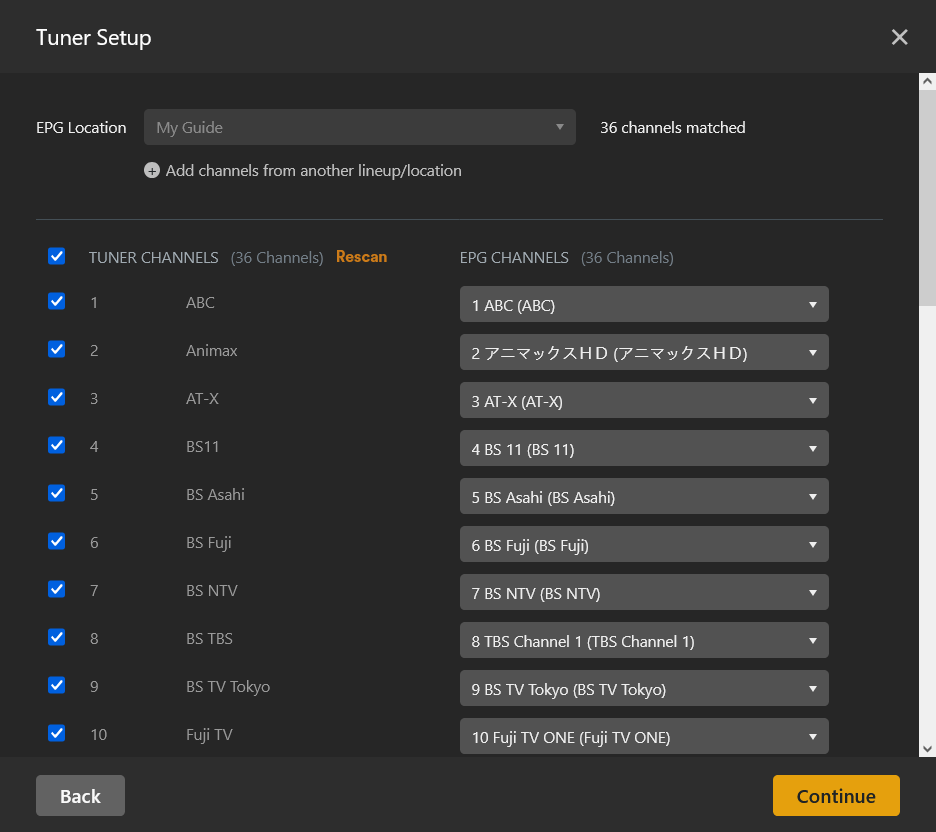Uncheck the TUNER CHANNELS select-all checkbox
Viewport: 936px width, 832px height.
pyautogui.click(x=56, y=256)
